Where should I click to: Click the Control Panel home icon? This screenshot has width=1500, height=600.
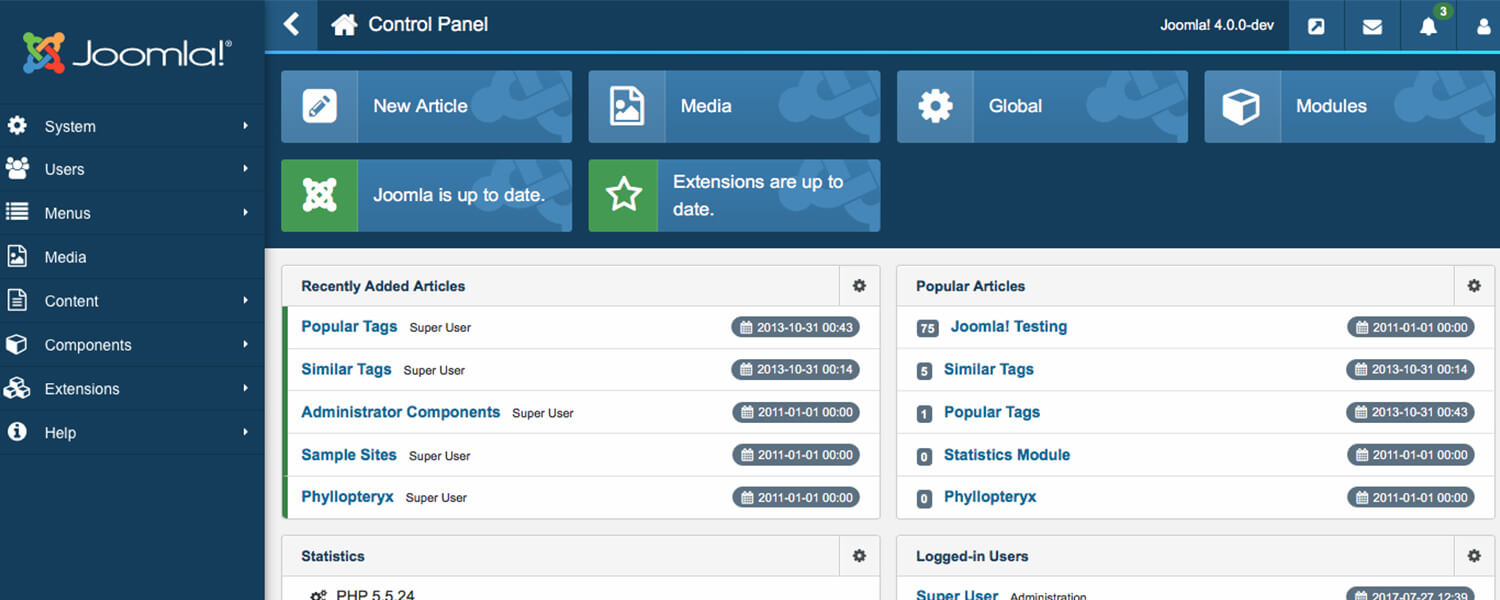[344, 24]
